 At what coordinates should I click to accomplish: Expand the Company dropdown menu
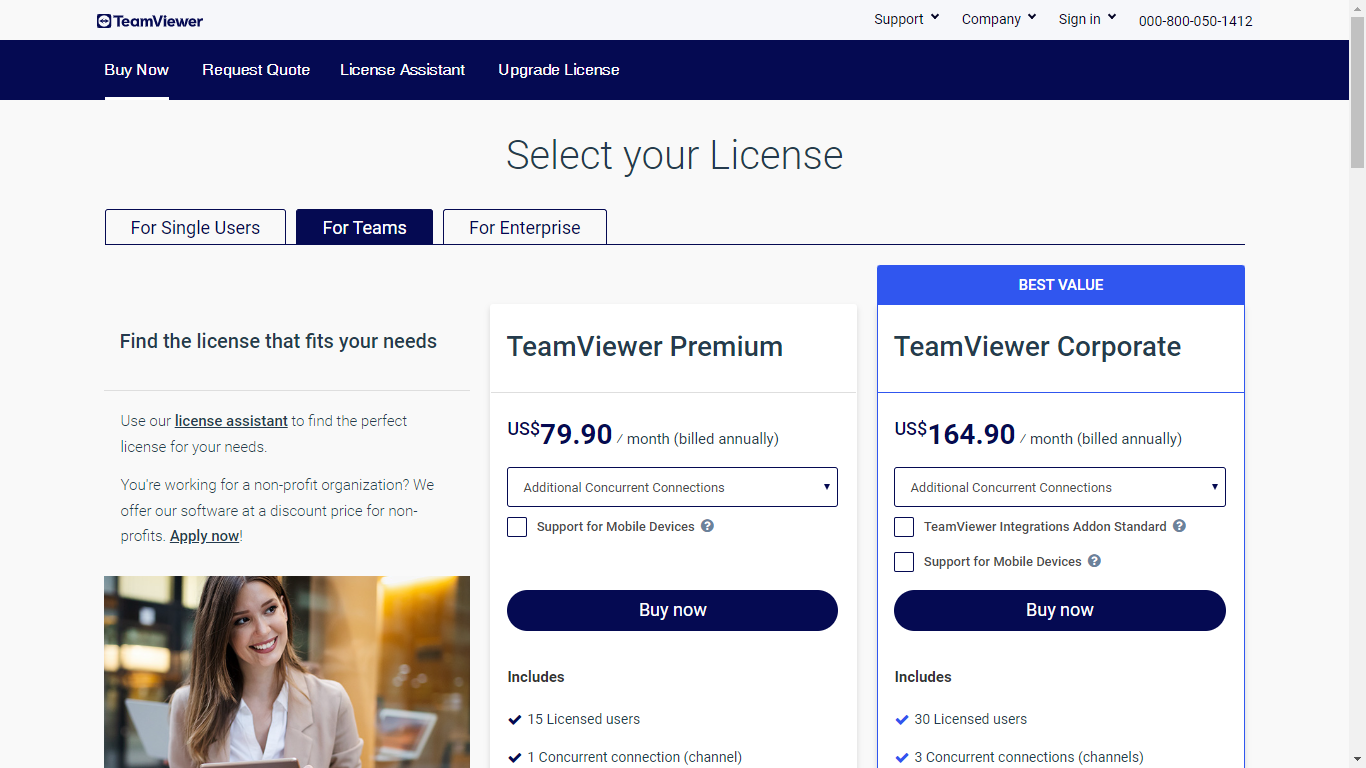(x=999, y=19)
